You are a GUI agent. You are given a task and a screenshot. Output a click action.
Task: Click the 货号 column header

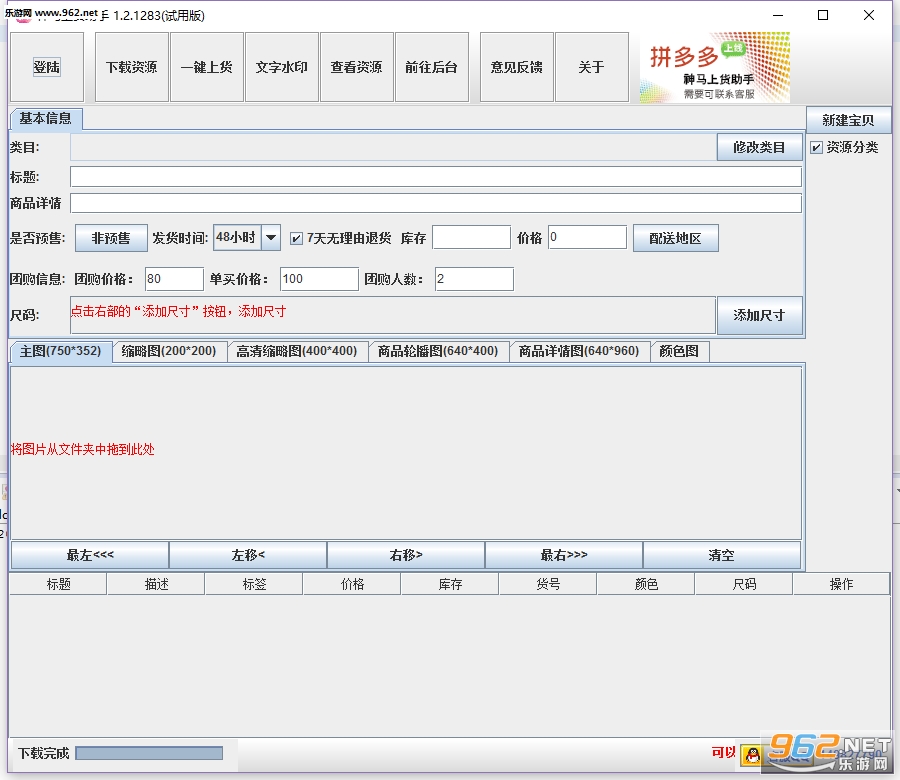click(548, 584)
